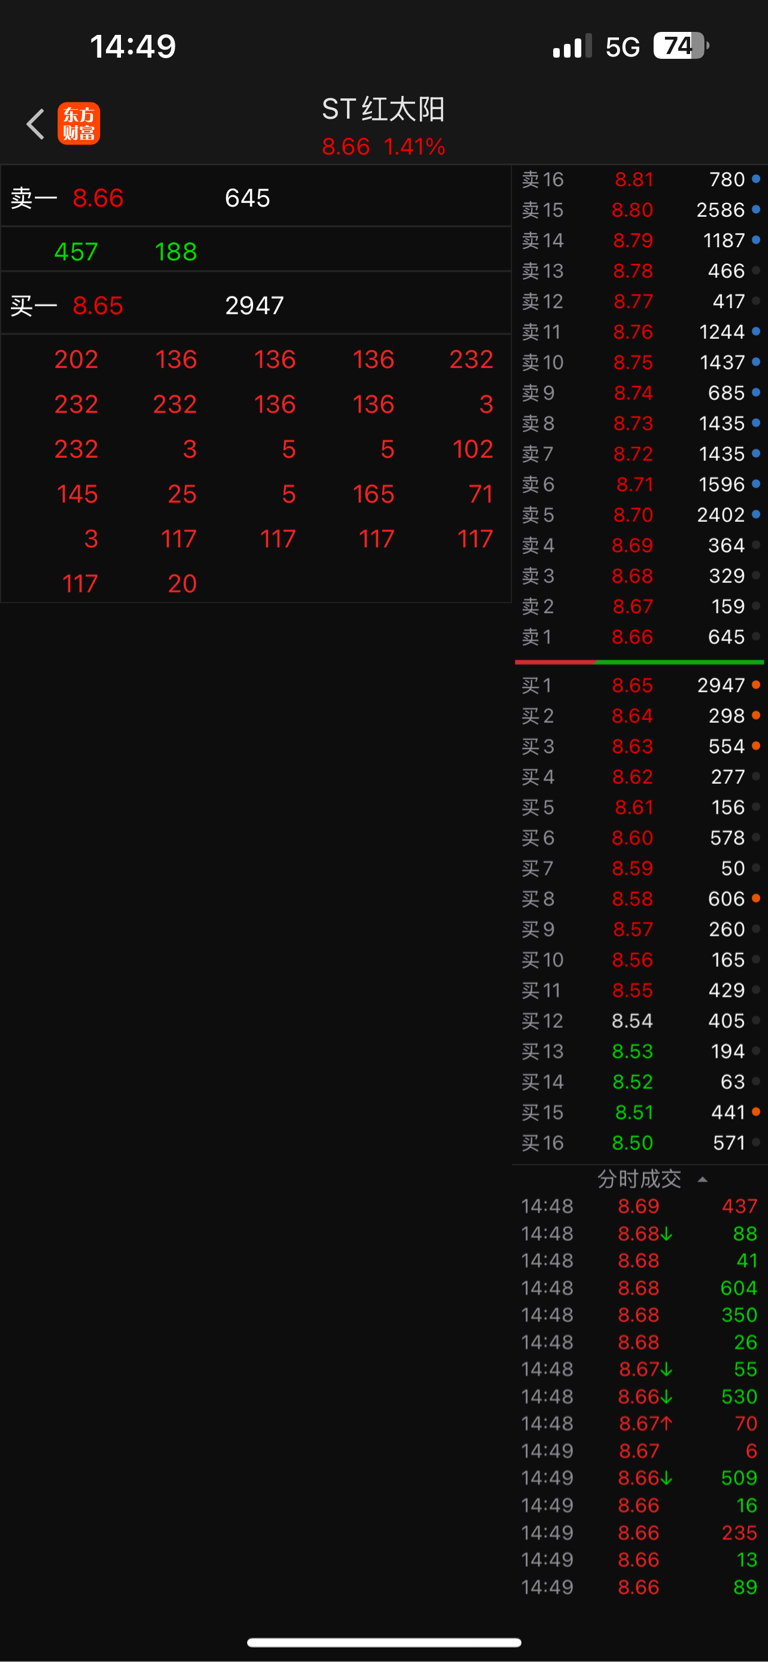
Task: Select the 卖10 8.75 order row
Action: click(640, 362)
